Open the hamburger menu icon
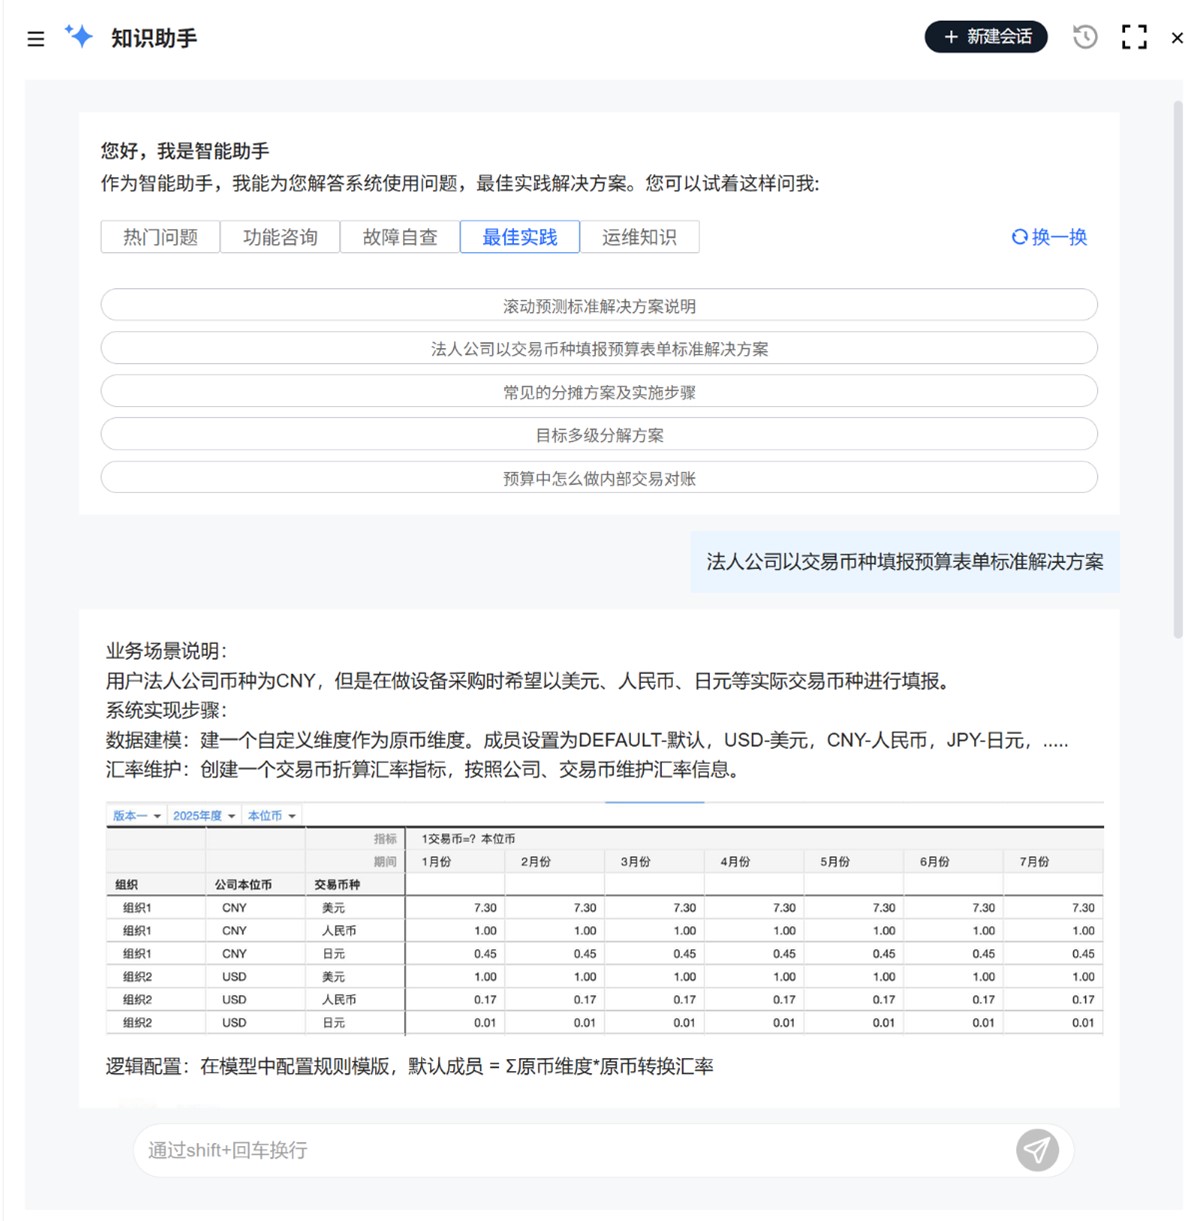This screenshot has width=1203, height=1221. pyautogui.click(x=36, y=39)
